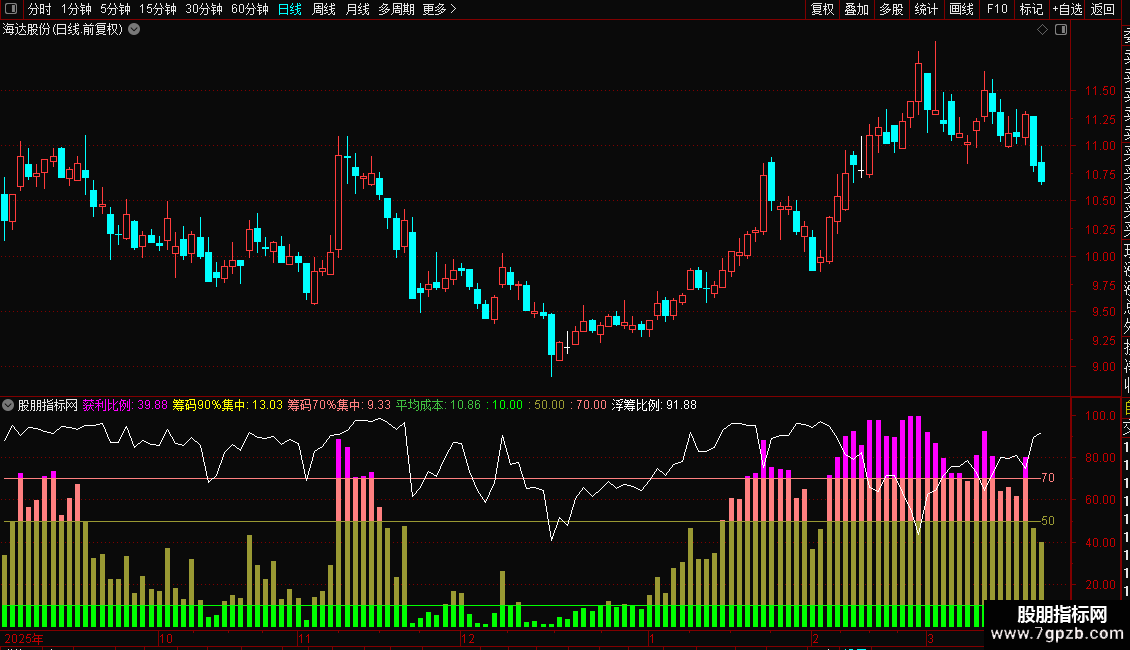
Task: Select the 5分钟 period
Action: tap(115, 9)
